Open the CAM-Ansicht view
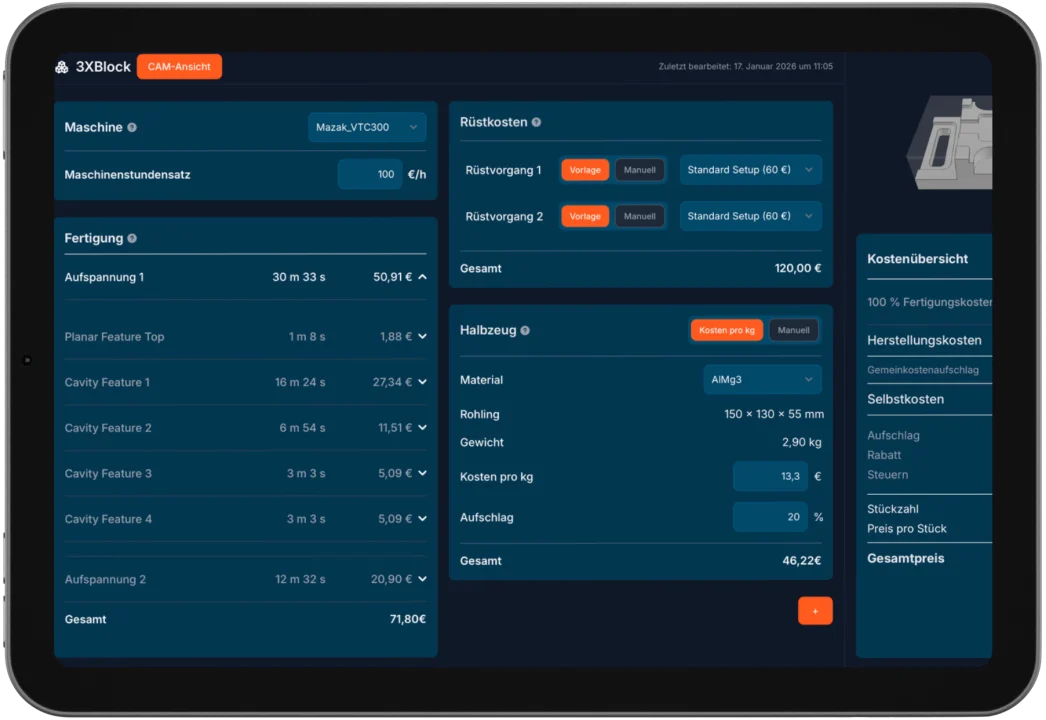This screenshot has height=720, width=1046. tap(179, 67)
